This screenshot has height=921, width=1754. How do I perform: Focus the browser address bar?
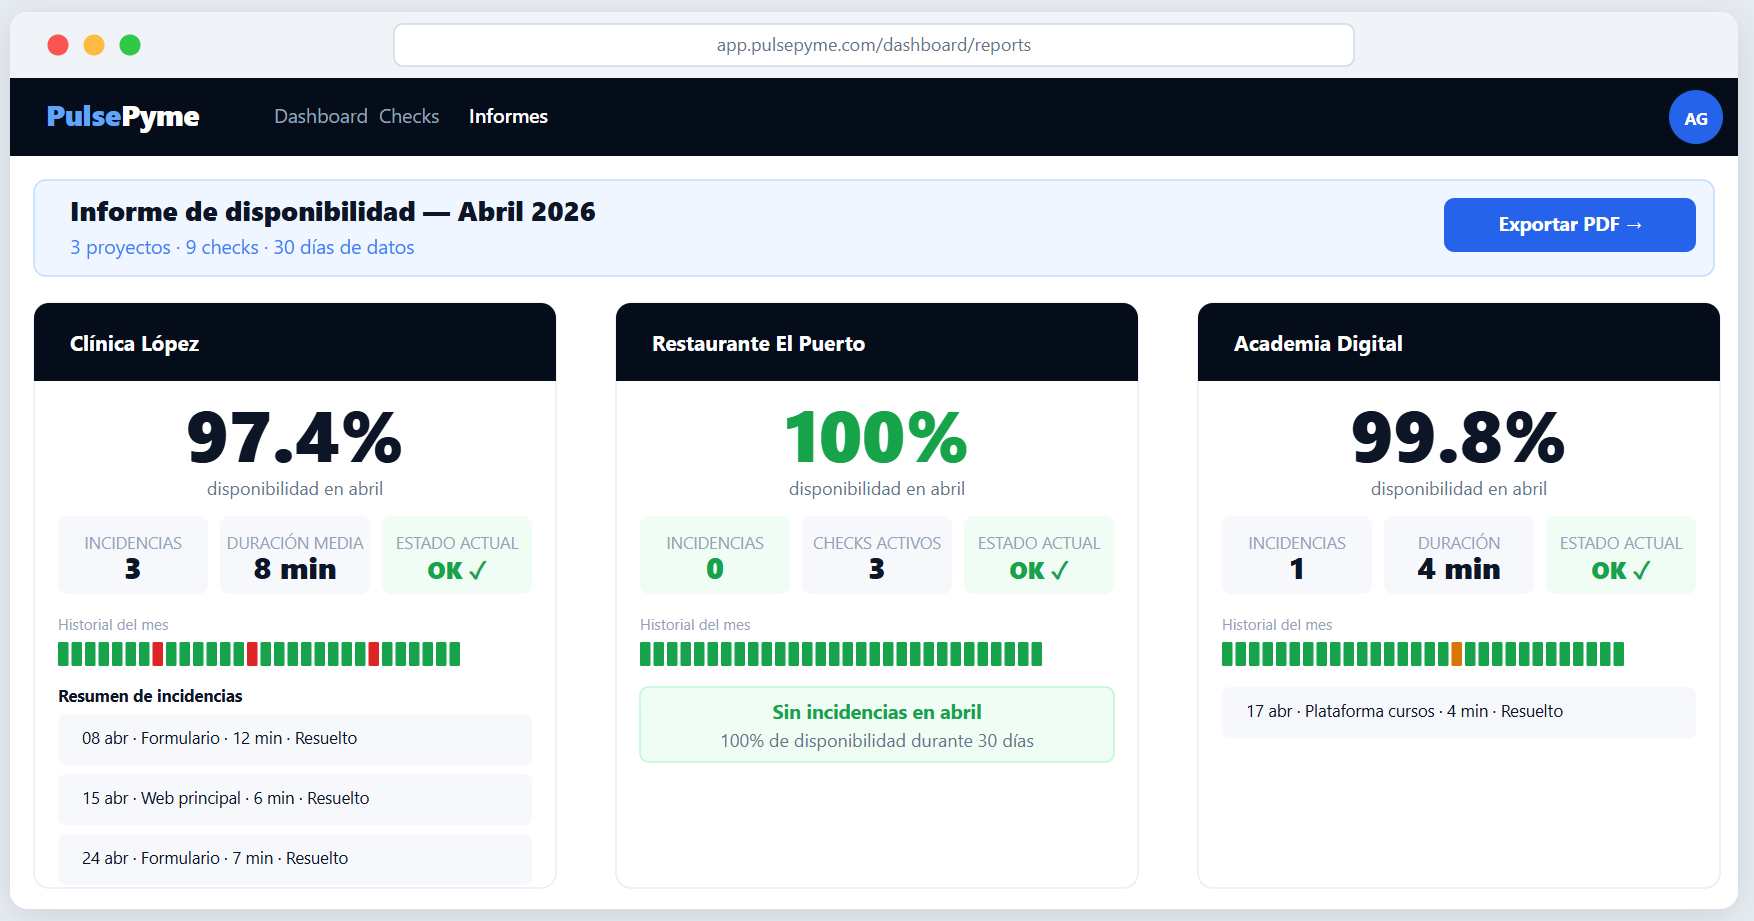click(x=874, y=45)
